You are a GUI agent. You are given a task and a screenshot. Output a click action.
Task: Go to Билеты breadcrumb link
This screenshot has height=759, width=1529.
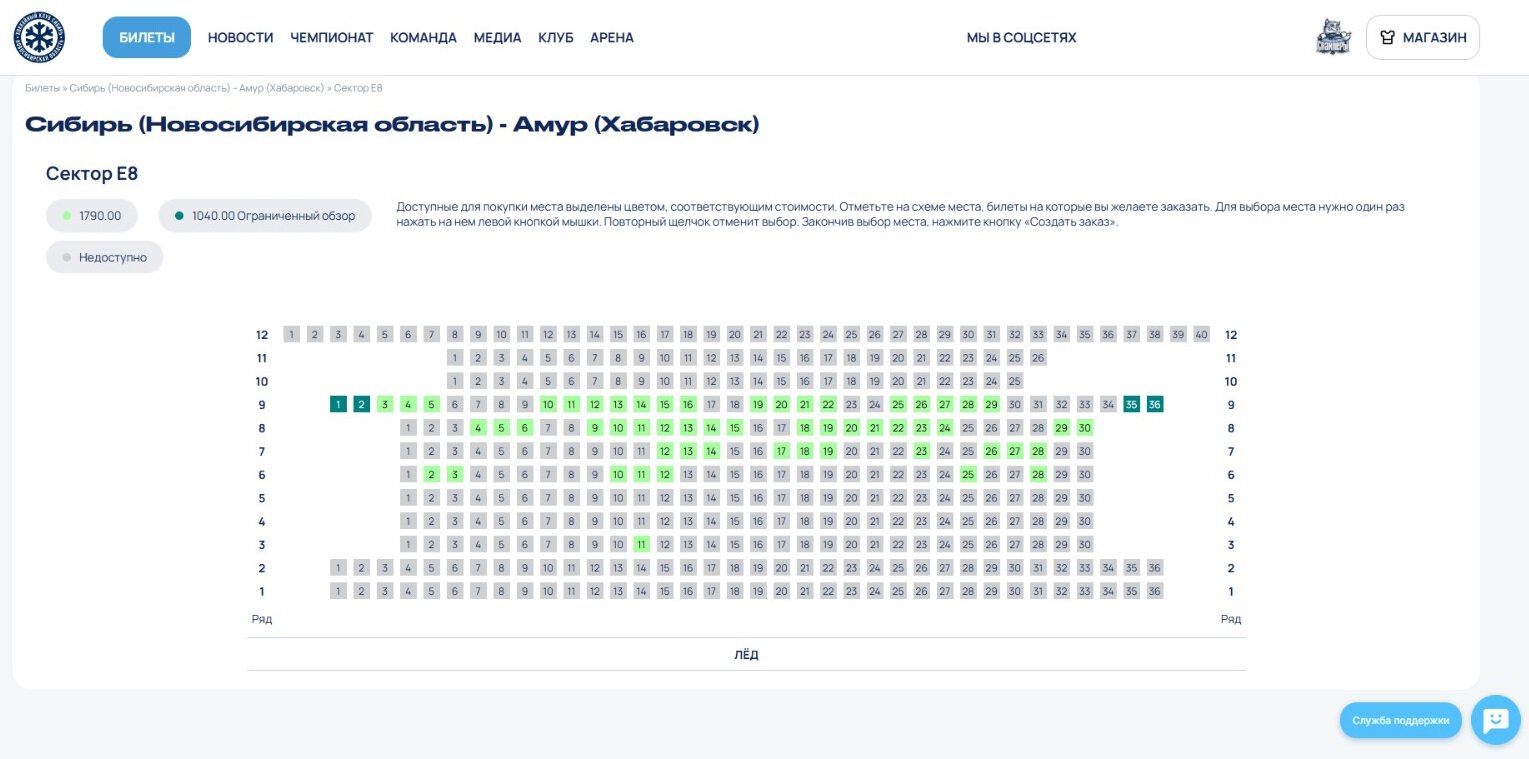(43, 88)
